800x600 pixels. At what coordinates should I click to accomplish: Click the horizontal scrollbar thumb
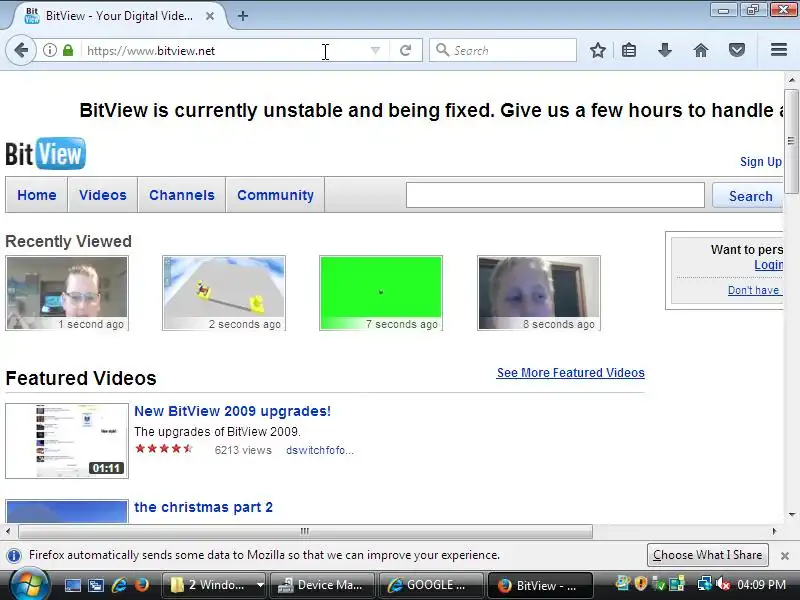[x=305, y=531]
